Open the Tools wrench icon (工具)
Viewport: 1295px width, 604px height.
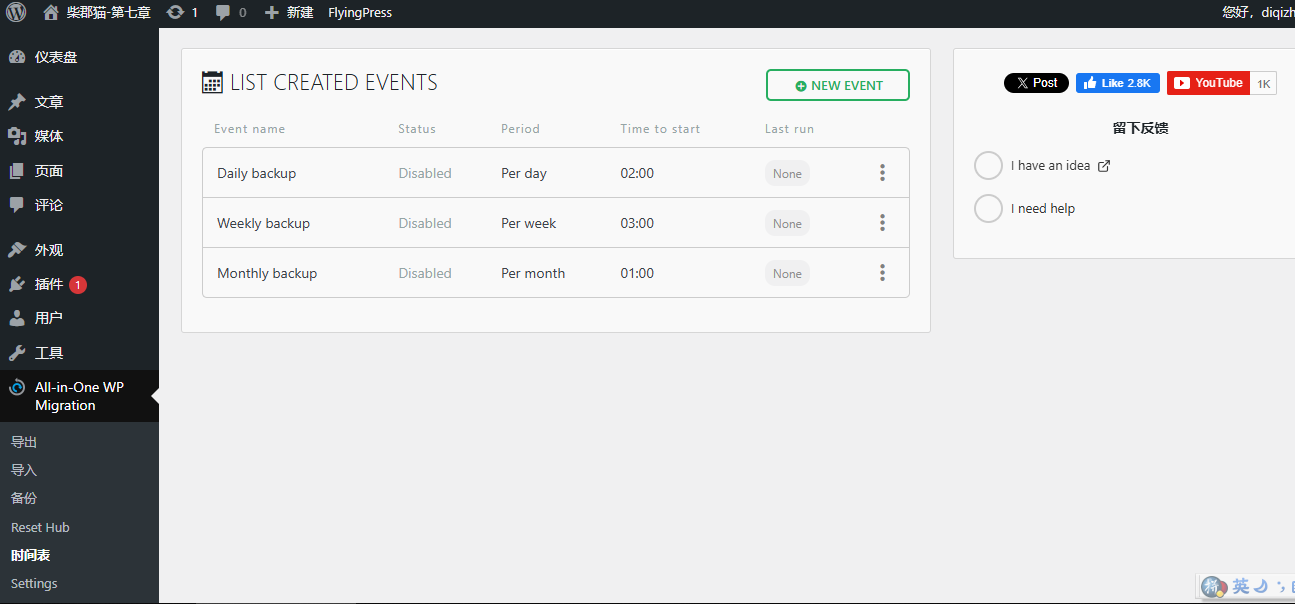(x=17, y=353)
